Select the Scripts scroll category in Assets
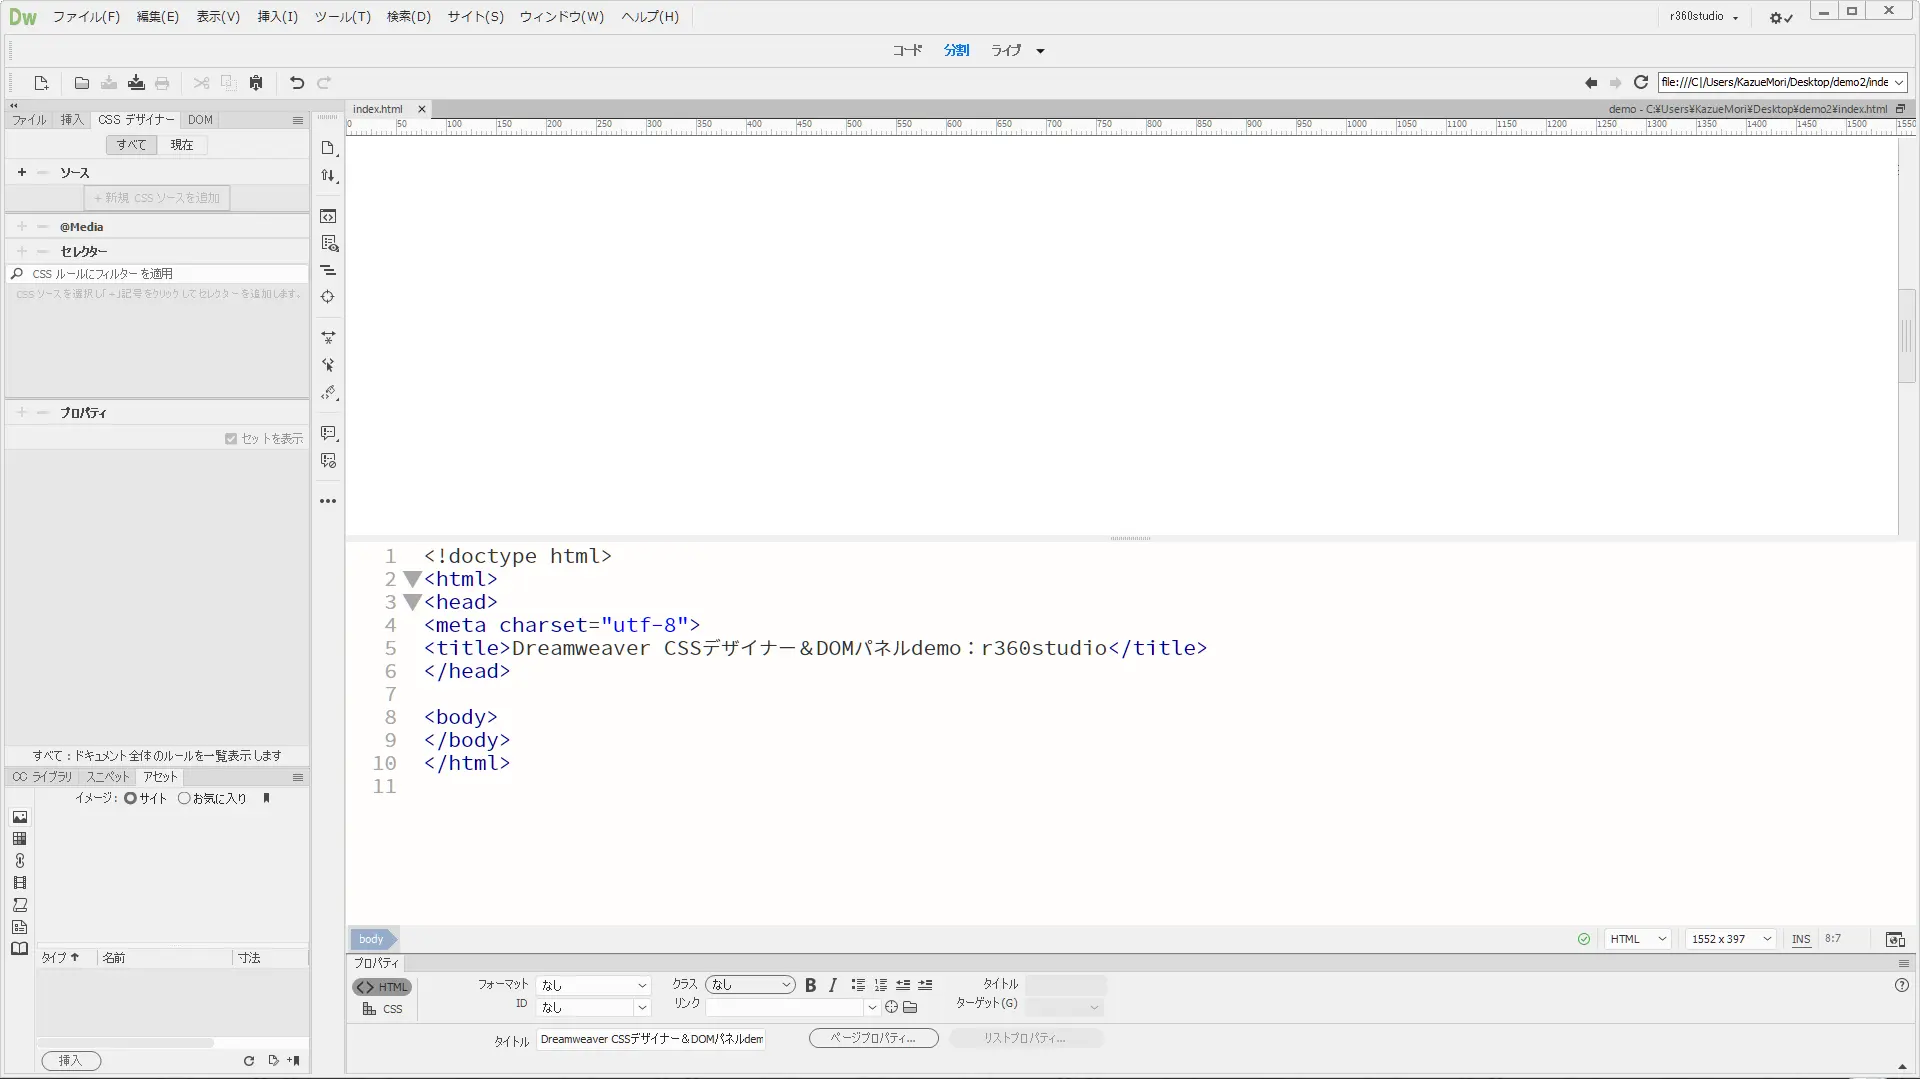The image size is (1920, 1079). [19, 905]
